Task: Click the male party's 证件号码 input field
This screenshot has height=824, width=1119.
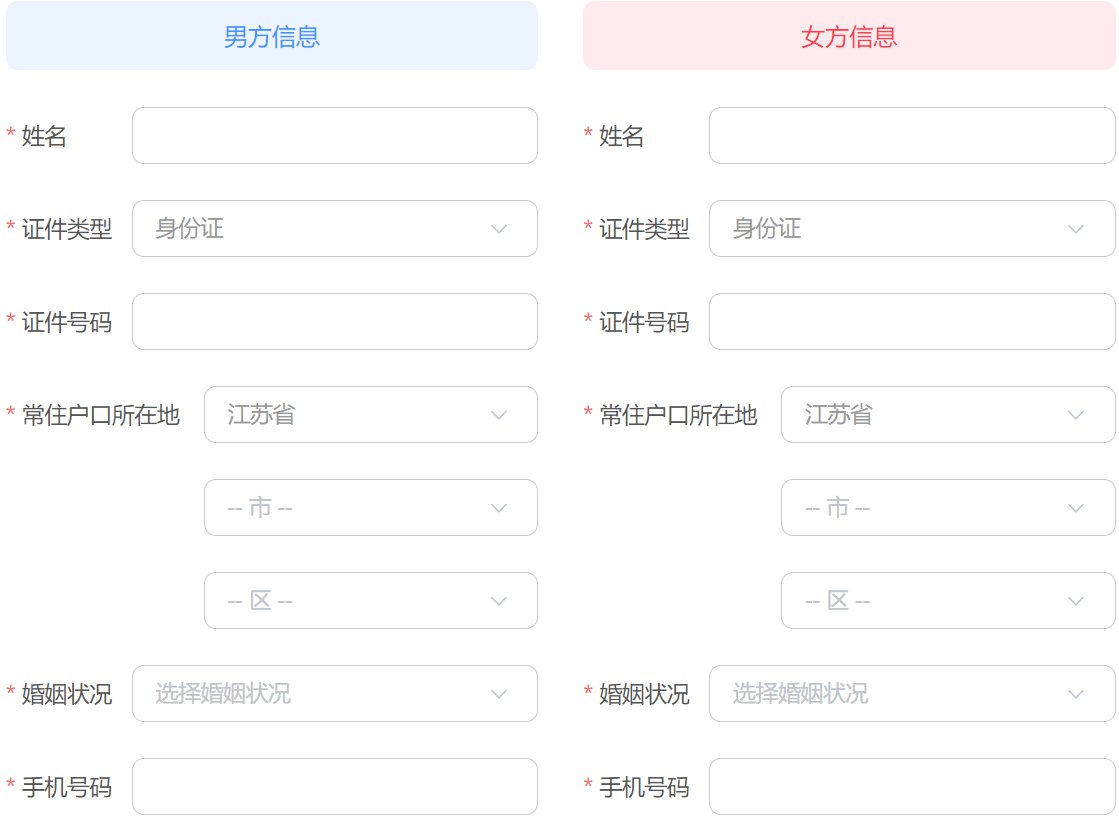Action: point(334,322)
